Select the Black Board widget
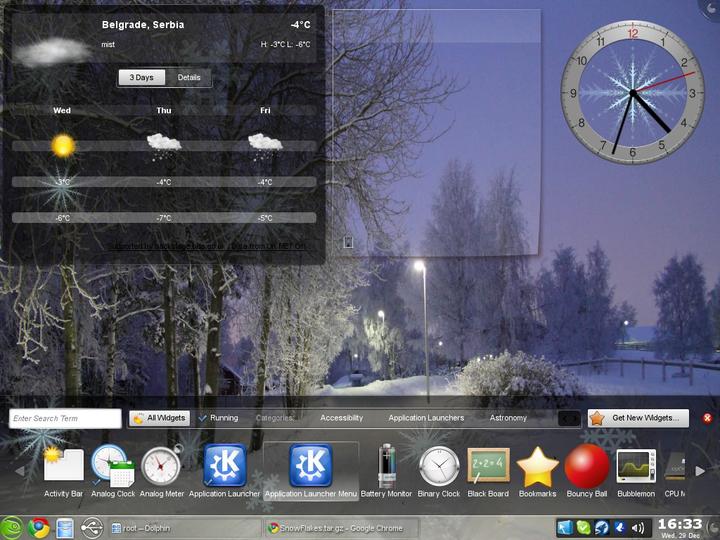 [x=488, y=472]
